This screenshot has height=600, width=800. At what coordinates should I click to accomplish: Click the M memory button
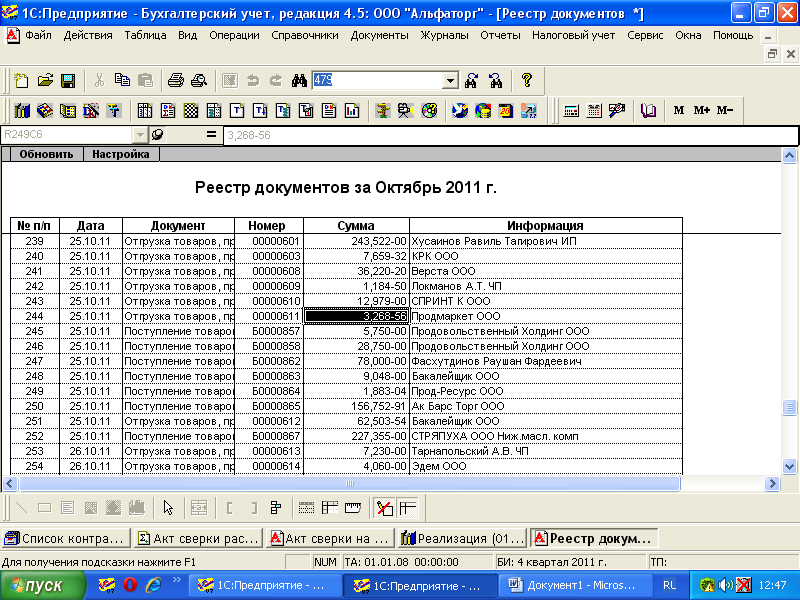(x=679, y=110)
